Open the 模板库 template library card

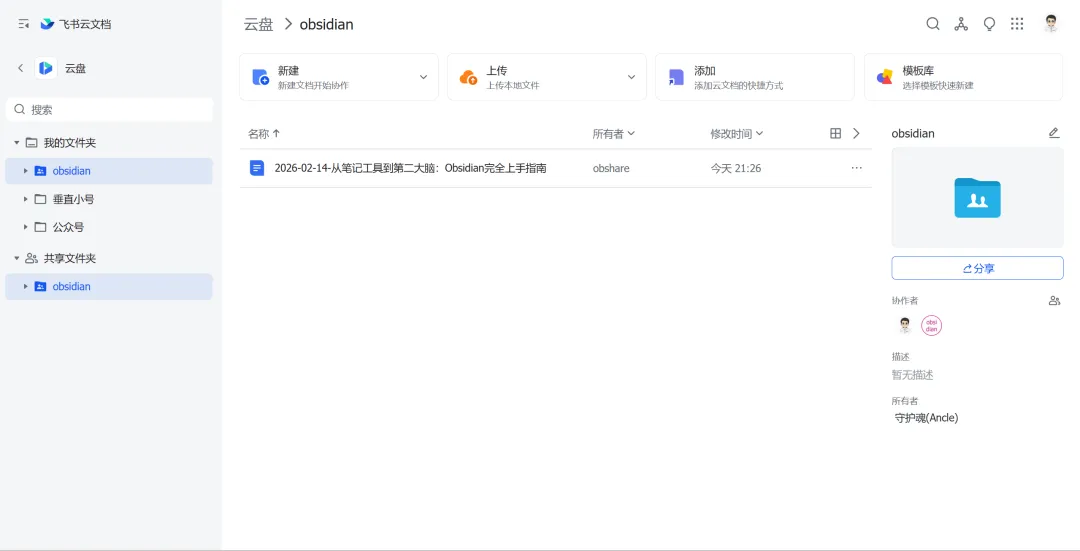963,77
